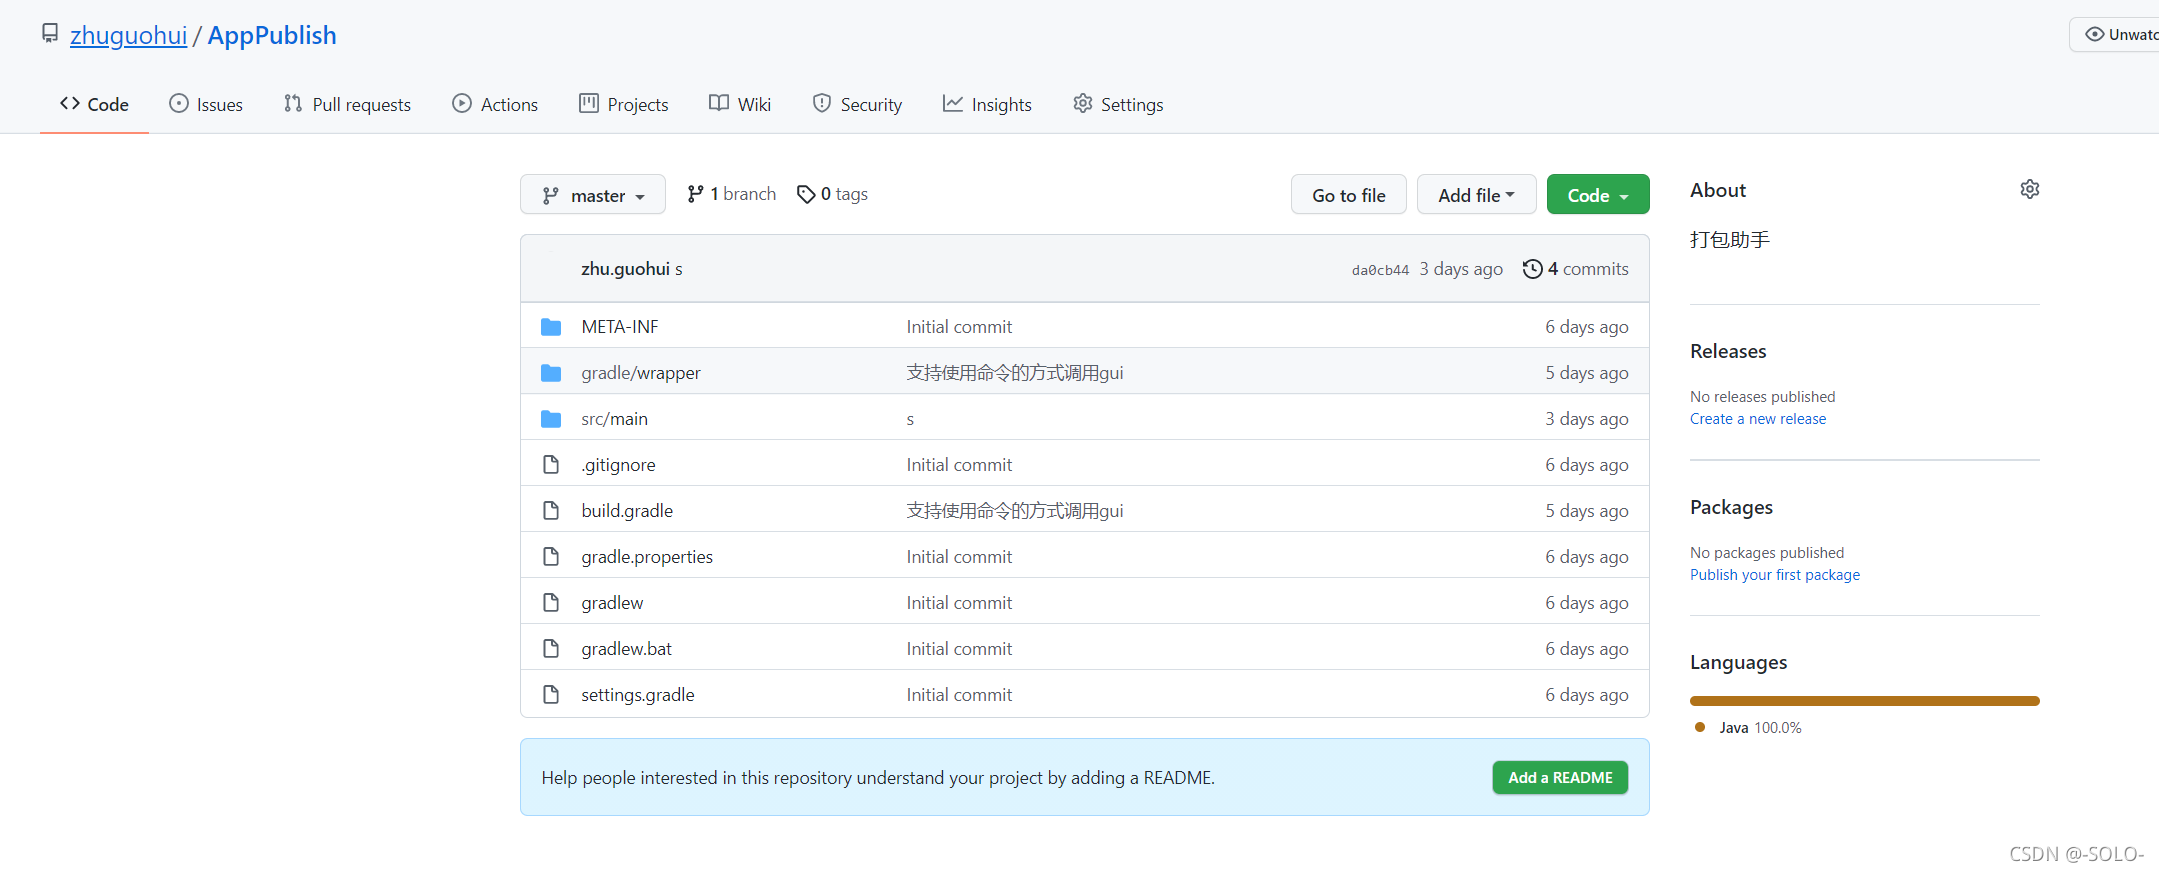
Task: Click the file icon for settings.gradle
Action: pos(551,695)
